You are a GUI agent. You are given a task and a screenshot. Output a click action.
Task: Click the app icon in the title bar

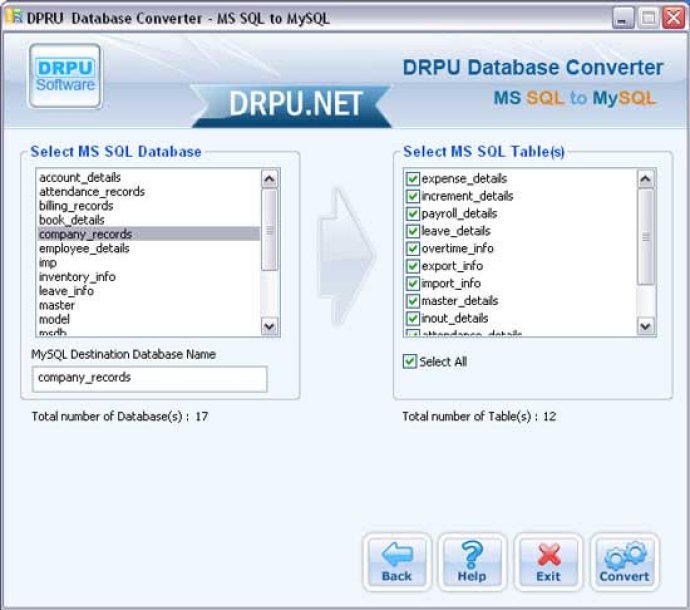pyautogui.click(x=14, y=17)
